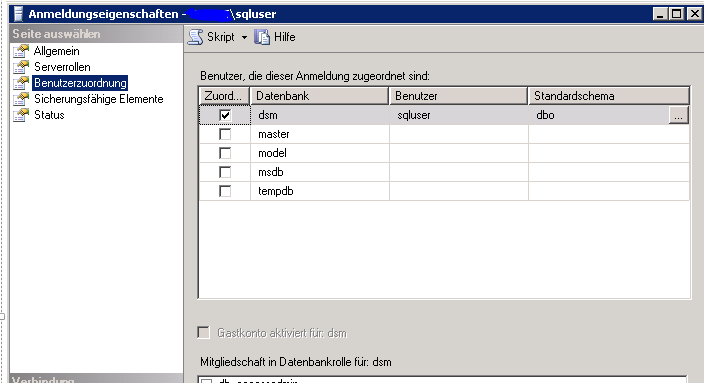Open the Skript dropdown arrow
This screenshot has width=704, height=383.
click(244, 37)
